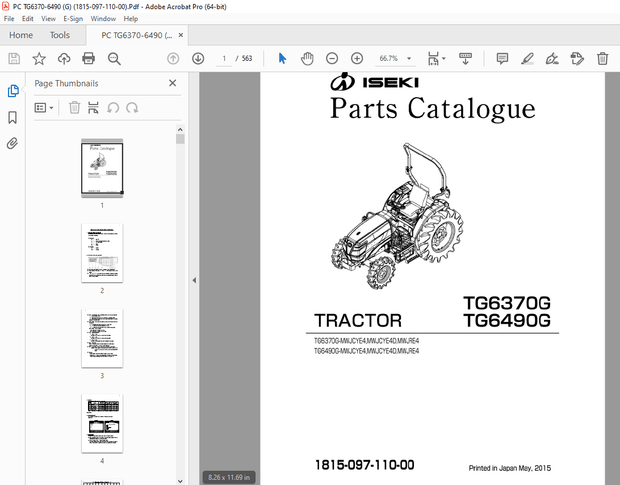Click the thumbnails print pages icon
Screen dimensions: 620x485
(93, 108)
